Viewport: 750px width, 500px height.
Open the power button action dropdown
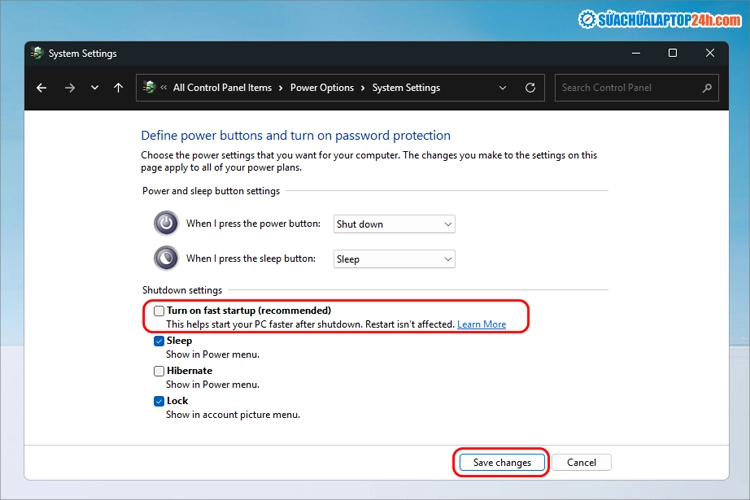click(x=394, y=224)
